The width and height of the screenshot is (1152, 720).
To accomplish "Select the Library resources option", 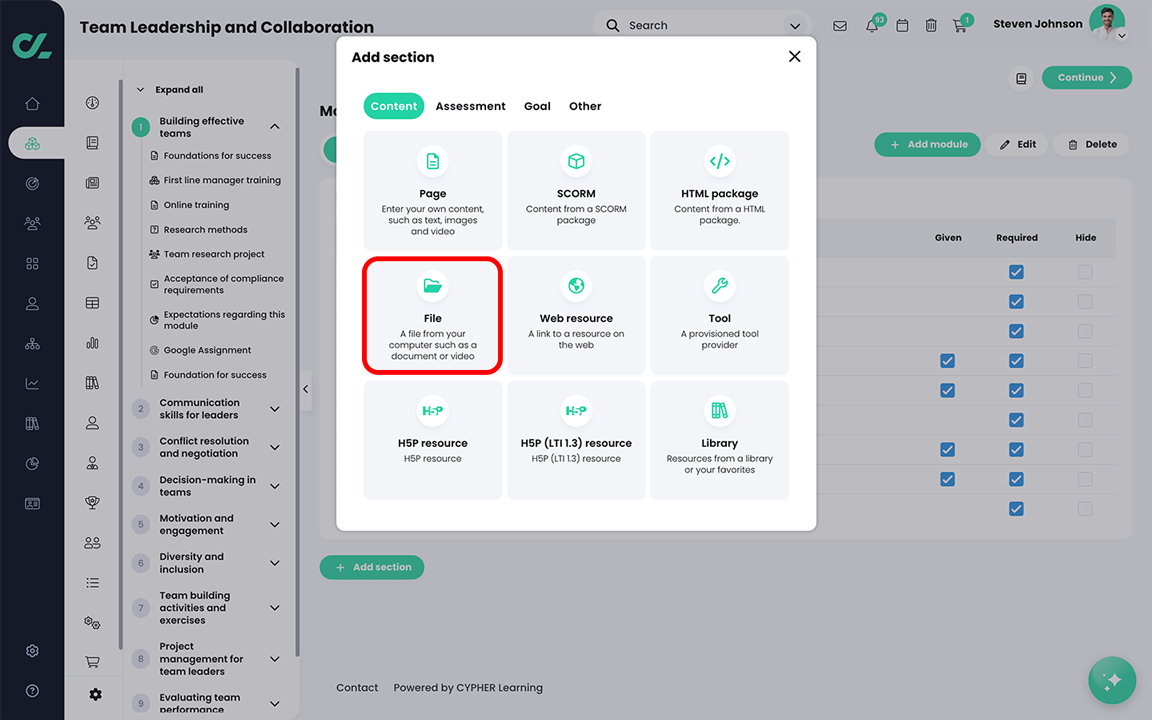I will point(719,440).
